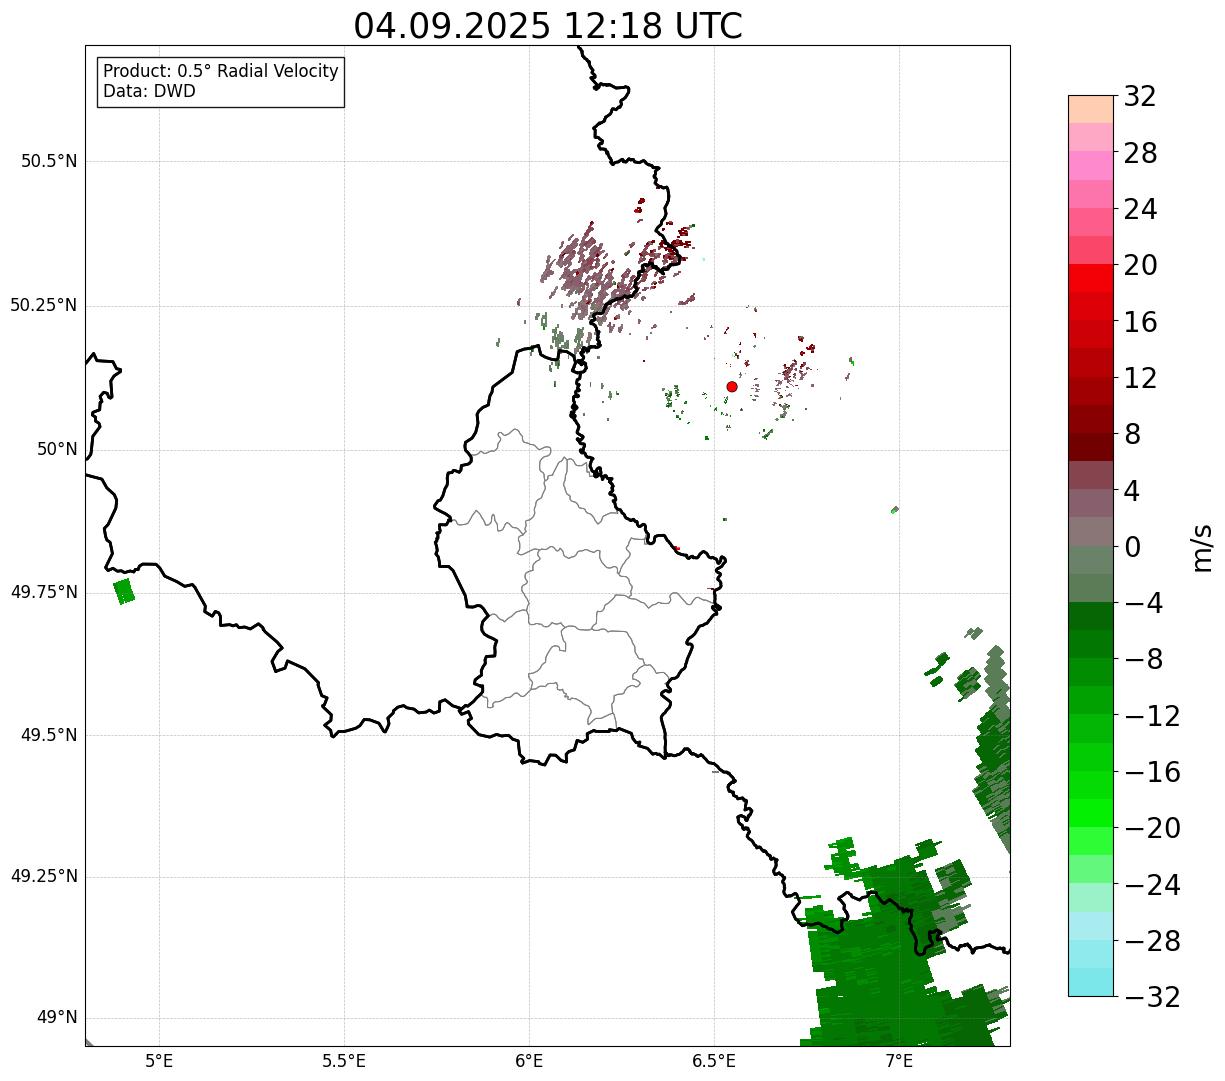Image resolution: width=1225 pixels, height=1081 pixels.
Task: Click the peach top colorbar swatch below 32
Action: coord(1091,109)
